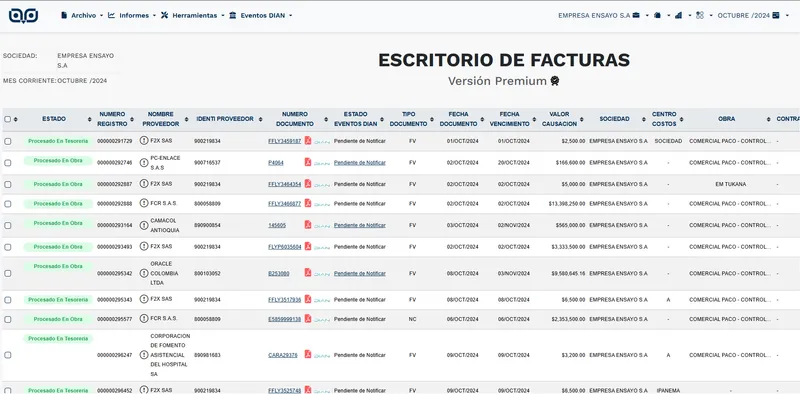Click info icon in row 000000291729
This screenshot has height=394, width=800.
(144, 140)
